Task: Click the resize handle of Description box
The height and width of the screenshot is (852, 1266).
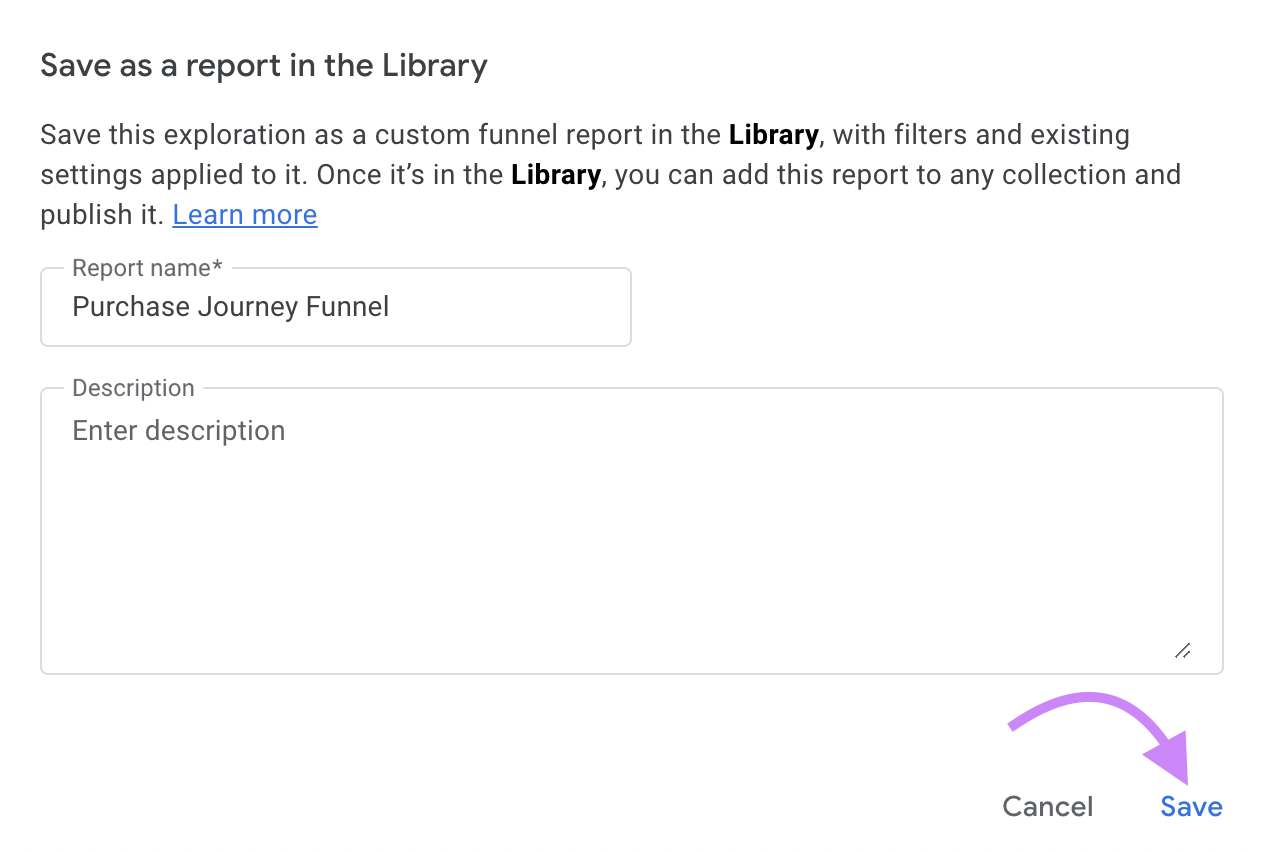Action: pos(1184,651)
